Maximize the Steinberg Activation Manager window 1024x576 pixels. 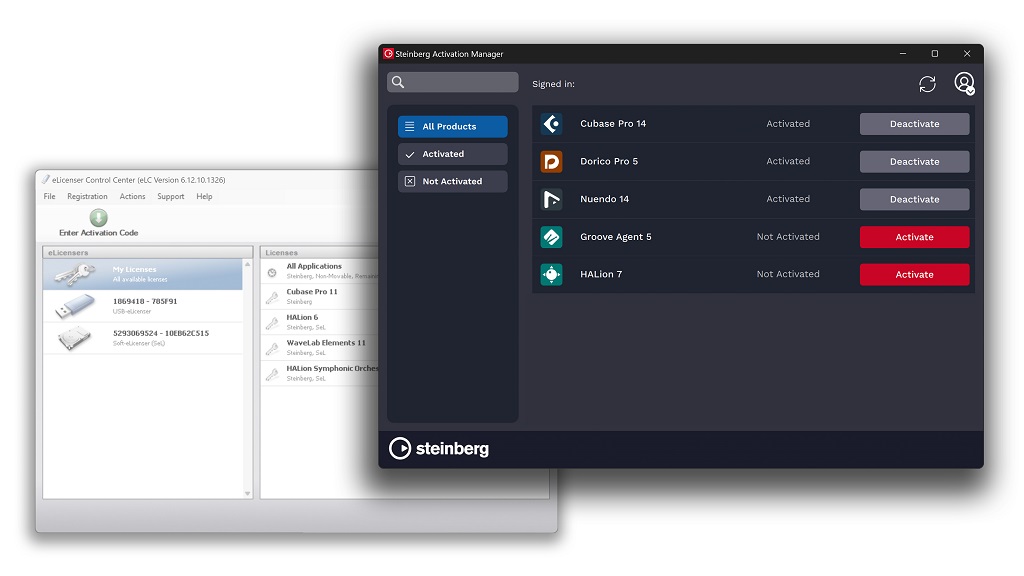point(935,54)
